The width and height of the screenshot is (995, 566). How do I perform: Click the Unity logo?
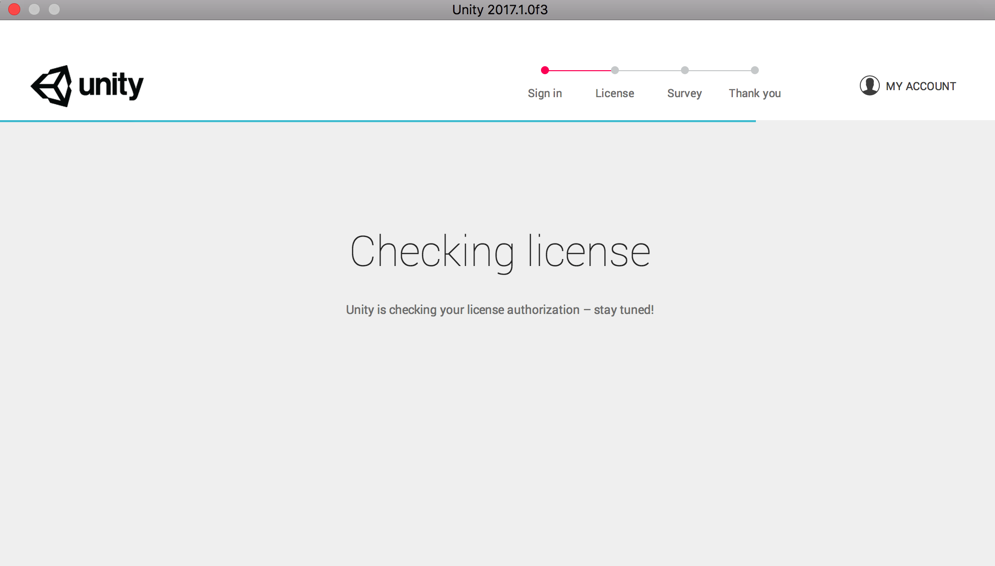(88, 86)
